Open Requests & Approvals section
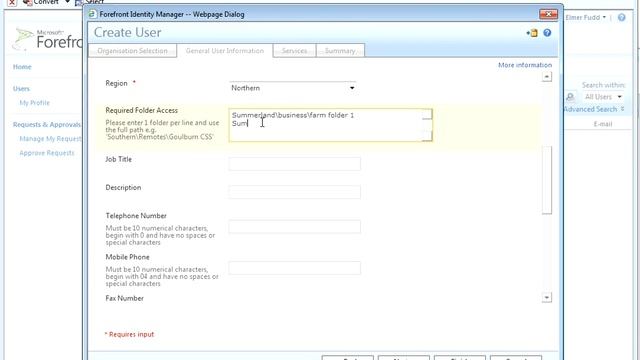640x360 pixels. pyautogui.click(x=47, y=124)
